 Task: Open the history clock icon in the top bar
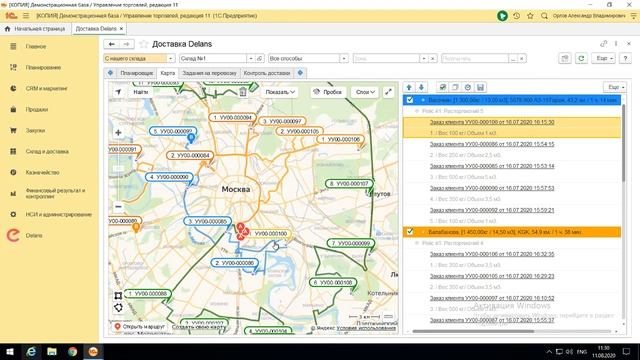[x=516, y=16]
